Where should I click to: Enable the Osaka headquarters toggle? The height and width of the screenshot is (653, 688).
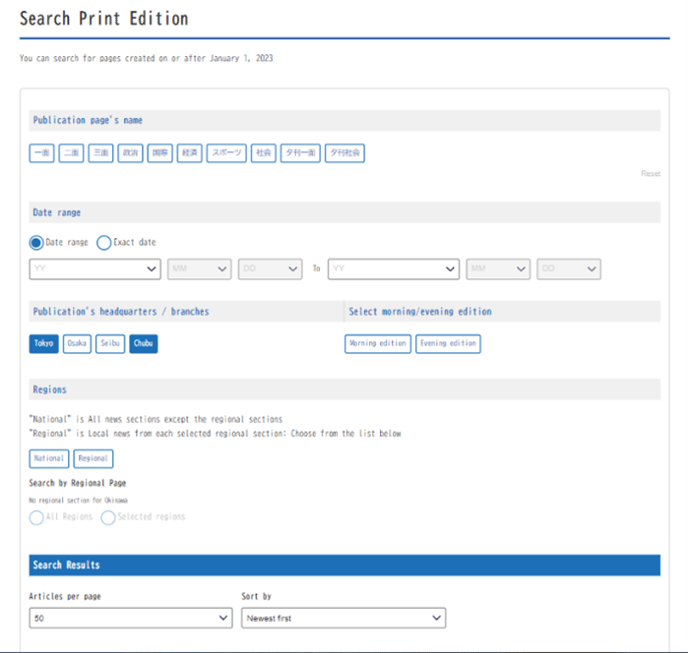coord(77,344)
